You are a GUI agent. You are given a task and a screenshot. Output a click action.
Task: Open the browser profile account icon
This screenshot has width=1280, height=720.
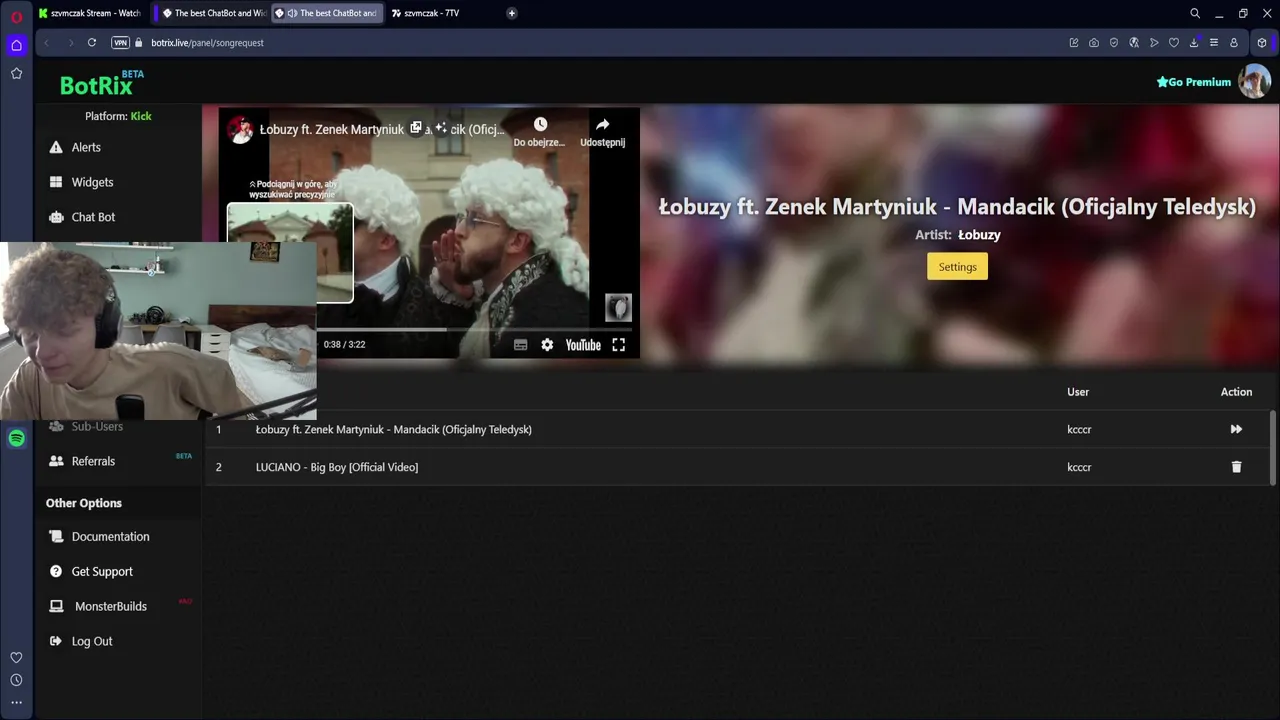[1234, 43]
